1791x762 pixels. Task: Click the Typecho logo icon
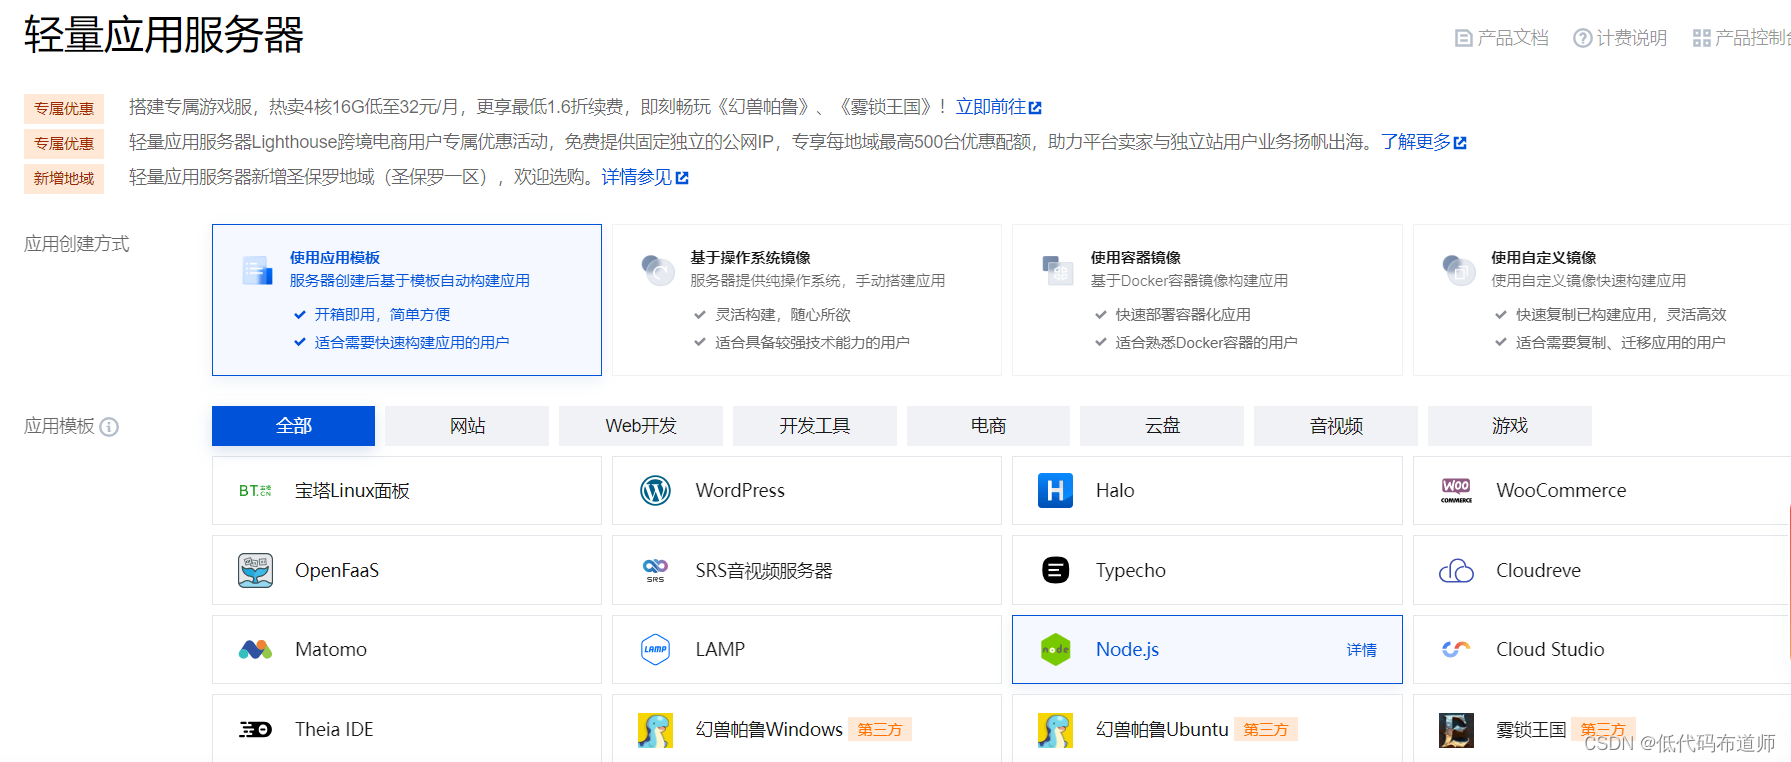pos(1055,570)
